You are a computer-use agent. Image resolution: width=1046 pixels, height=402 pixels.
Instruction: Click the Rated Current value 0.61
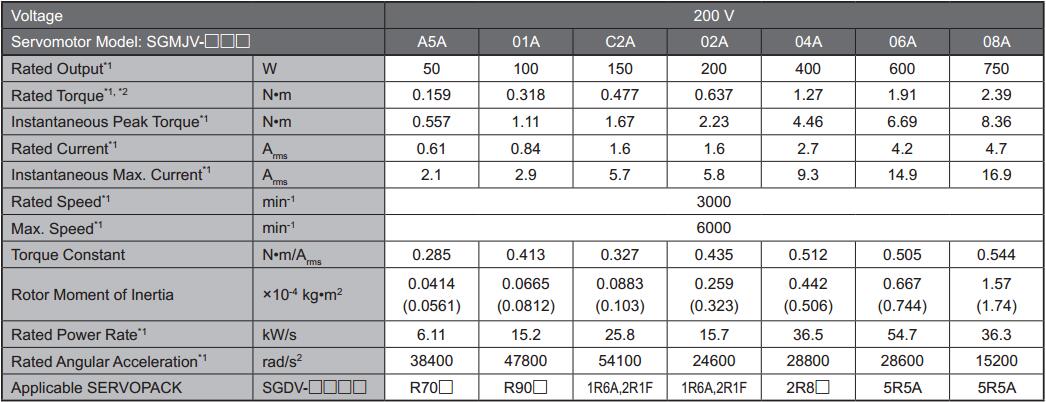click(431, 148)
